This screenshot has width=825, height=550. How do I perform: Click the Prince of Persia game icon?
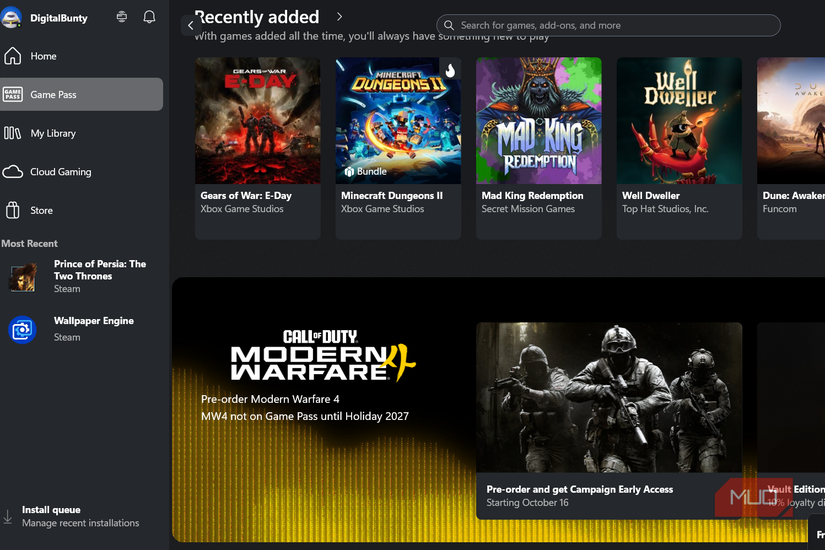click(x=23, y=277)
